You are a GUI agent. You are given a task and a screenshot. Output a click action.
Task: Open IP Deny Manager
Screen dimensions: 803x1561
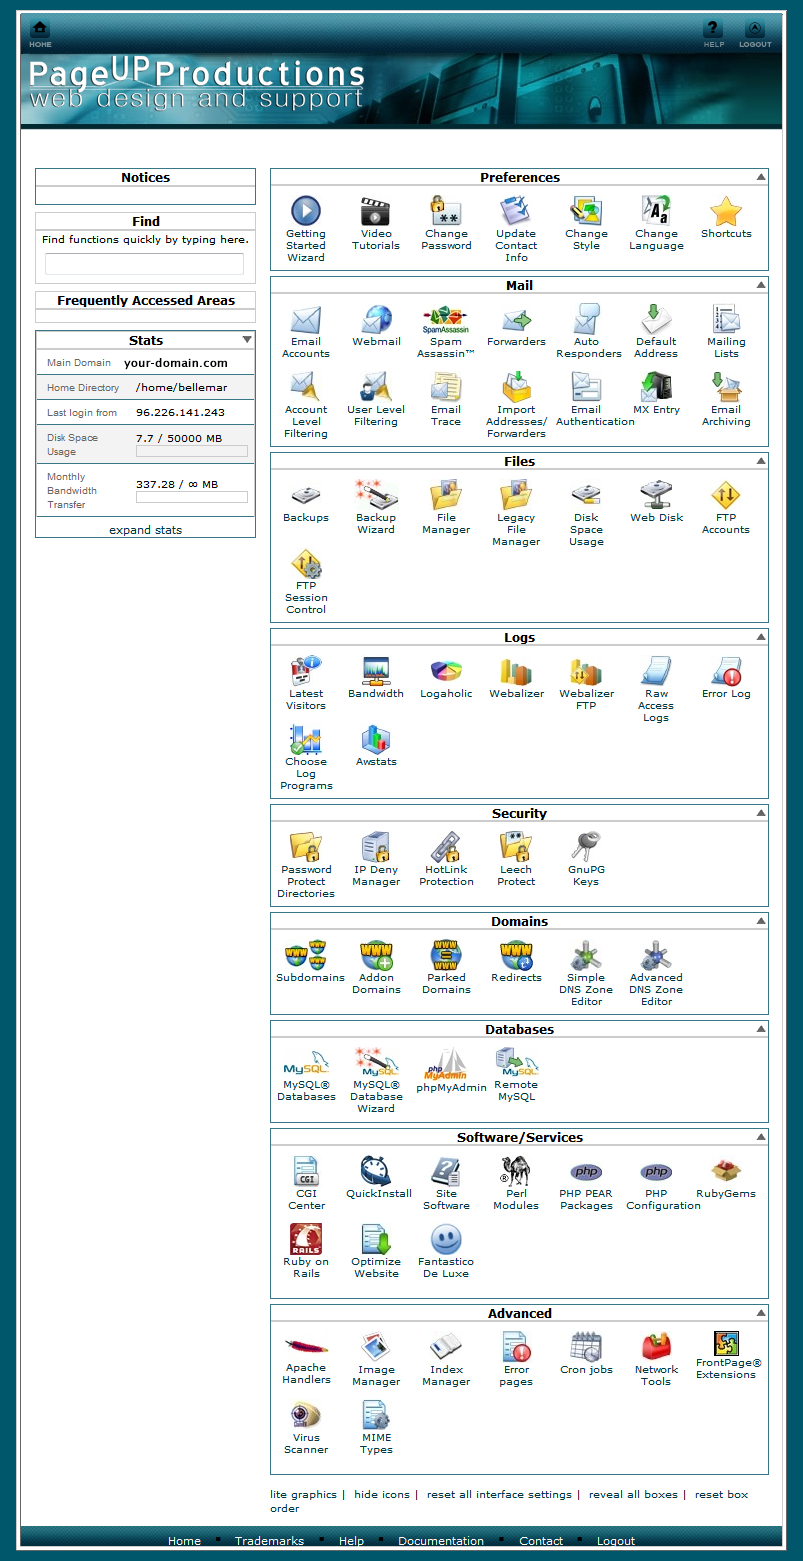tap(376, 849)
